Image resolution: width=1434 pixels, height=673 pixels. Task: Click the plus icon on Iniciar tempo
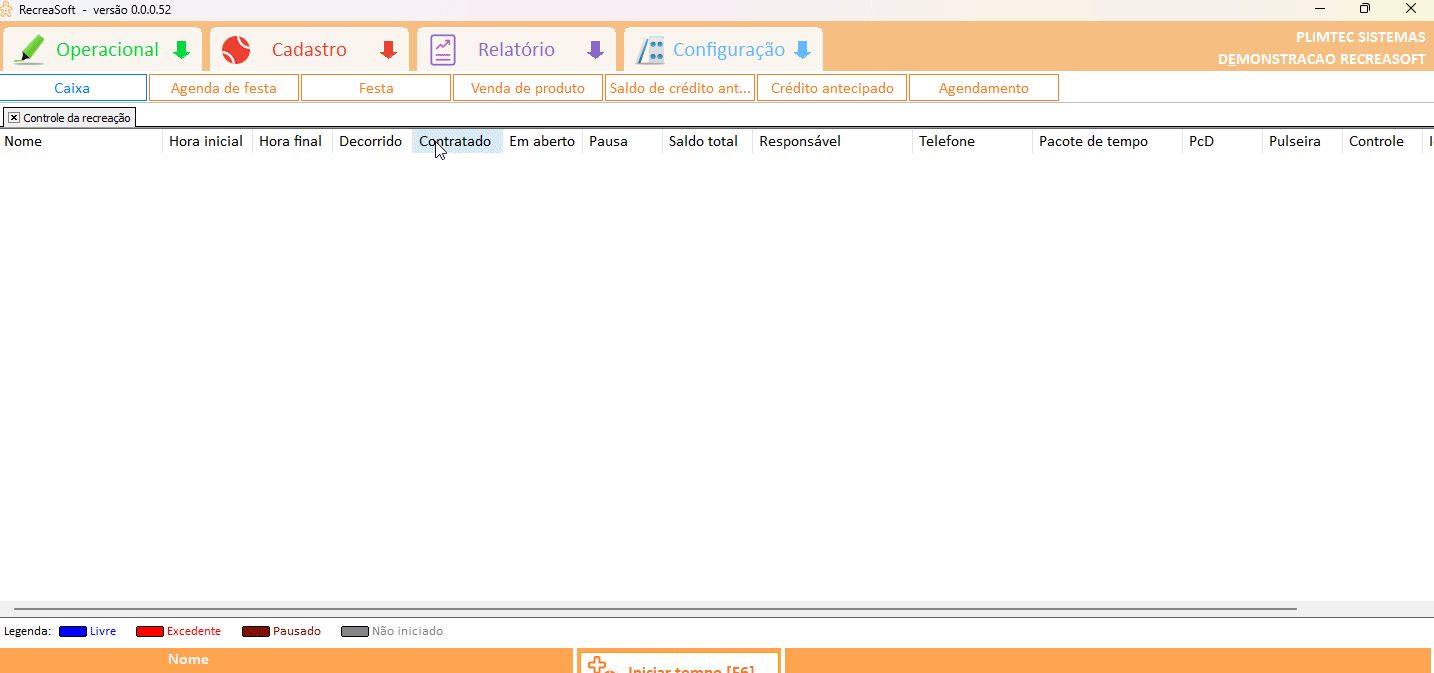(x=598, y=666)
